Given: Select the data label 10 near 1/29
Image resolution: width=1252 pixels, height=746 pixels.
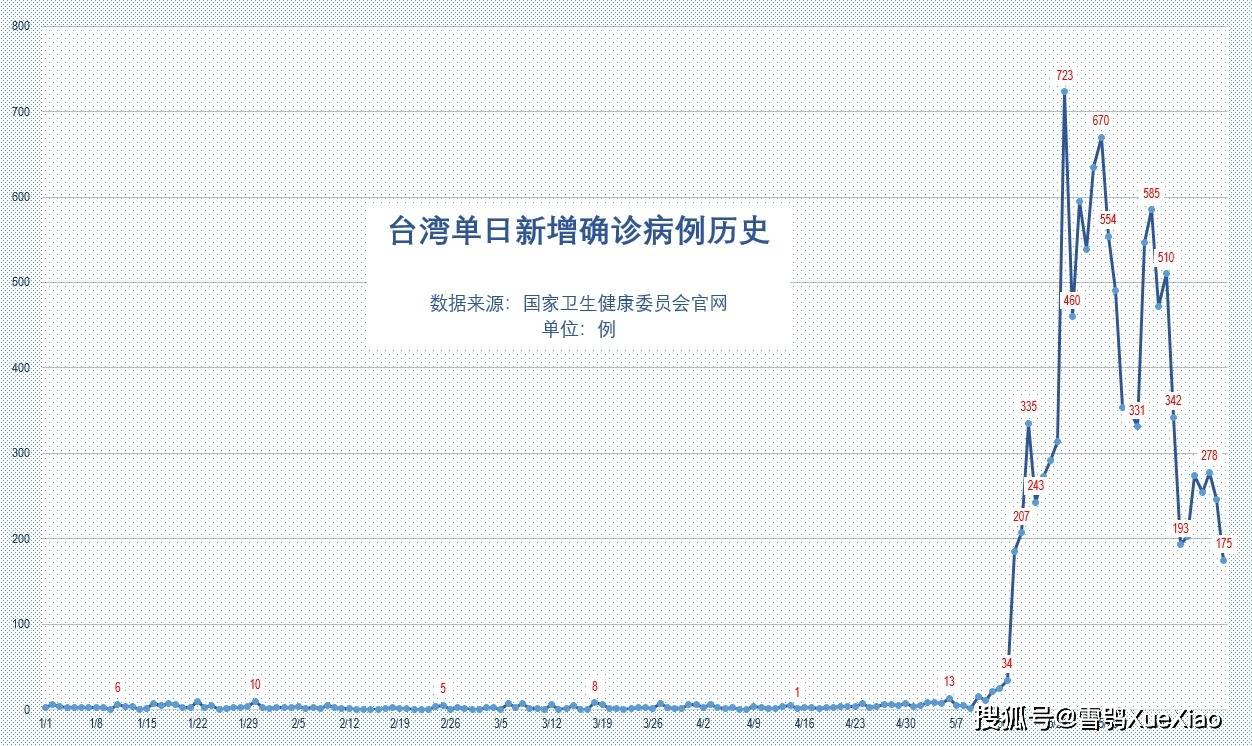Looking at the screenshot, I should point(255,684).
